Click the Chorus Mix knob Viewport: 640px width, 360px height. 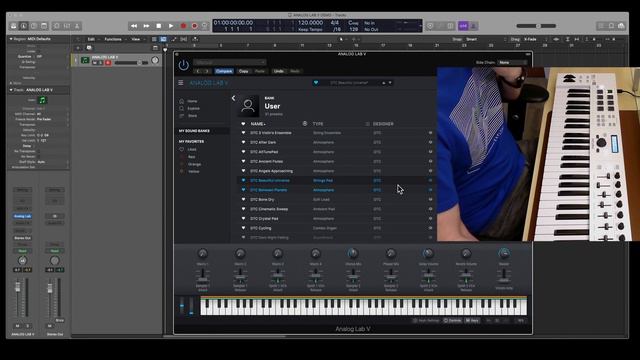point(353,253)
